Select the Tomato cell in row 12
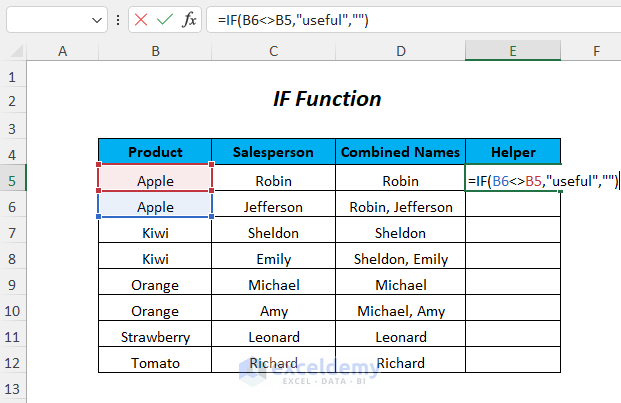 click(x=155, y=363)
